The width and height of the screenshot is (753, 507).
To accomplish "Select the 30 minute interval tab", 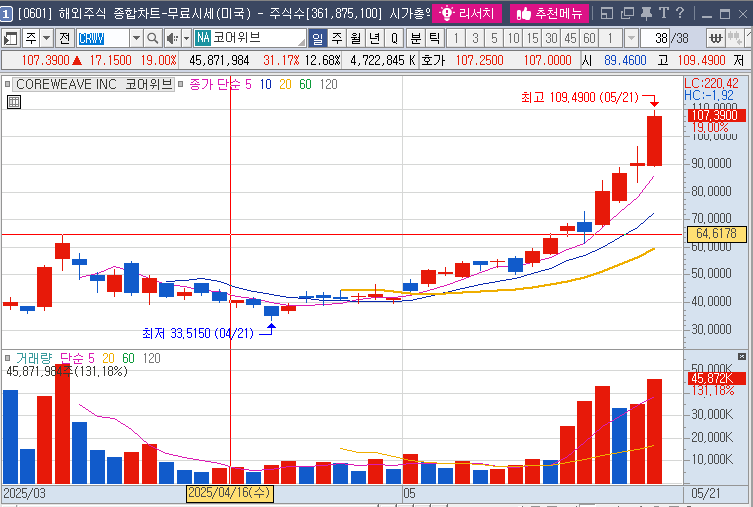I will (x=551, y=38).
